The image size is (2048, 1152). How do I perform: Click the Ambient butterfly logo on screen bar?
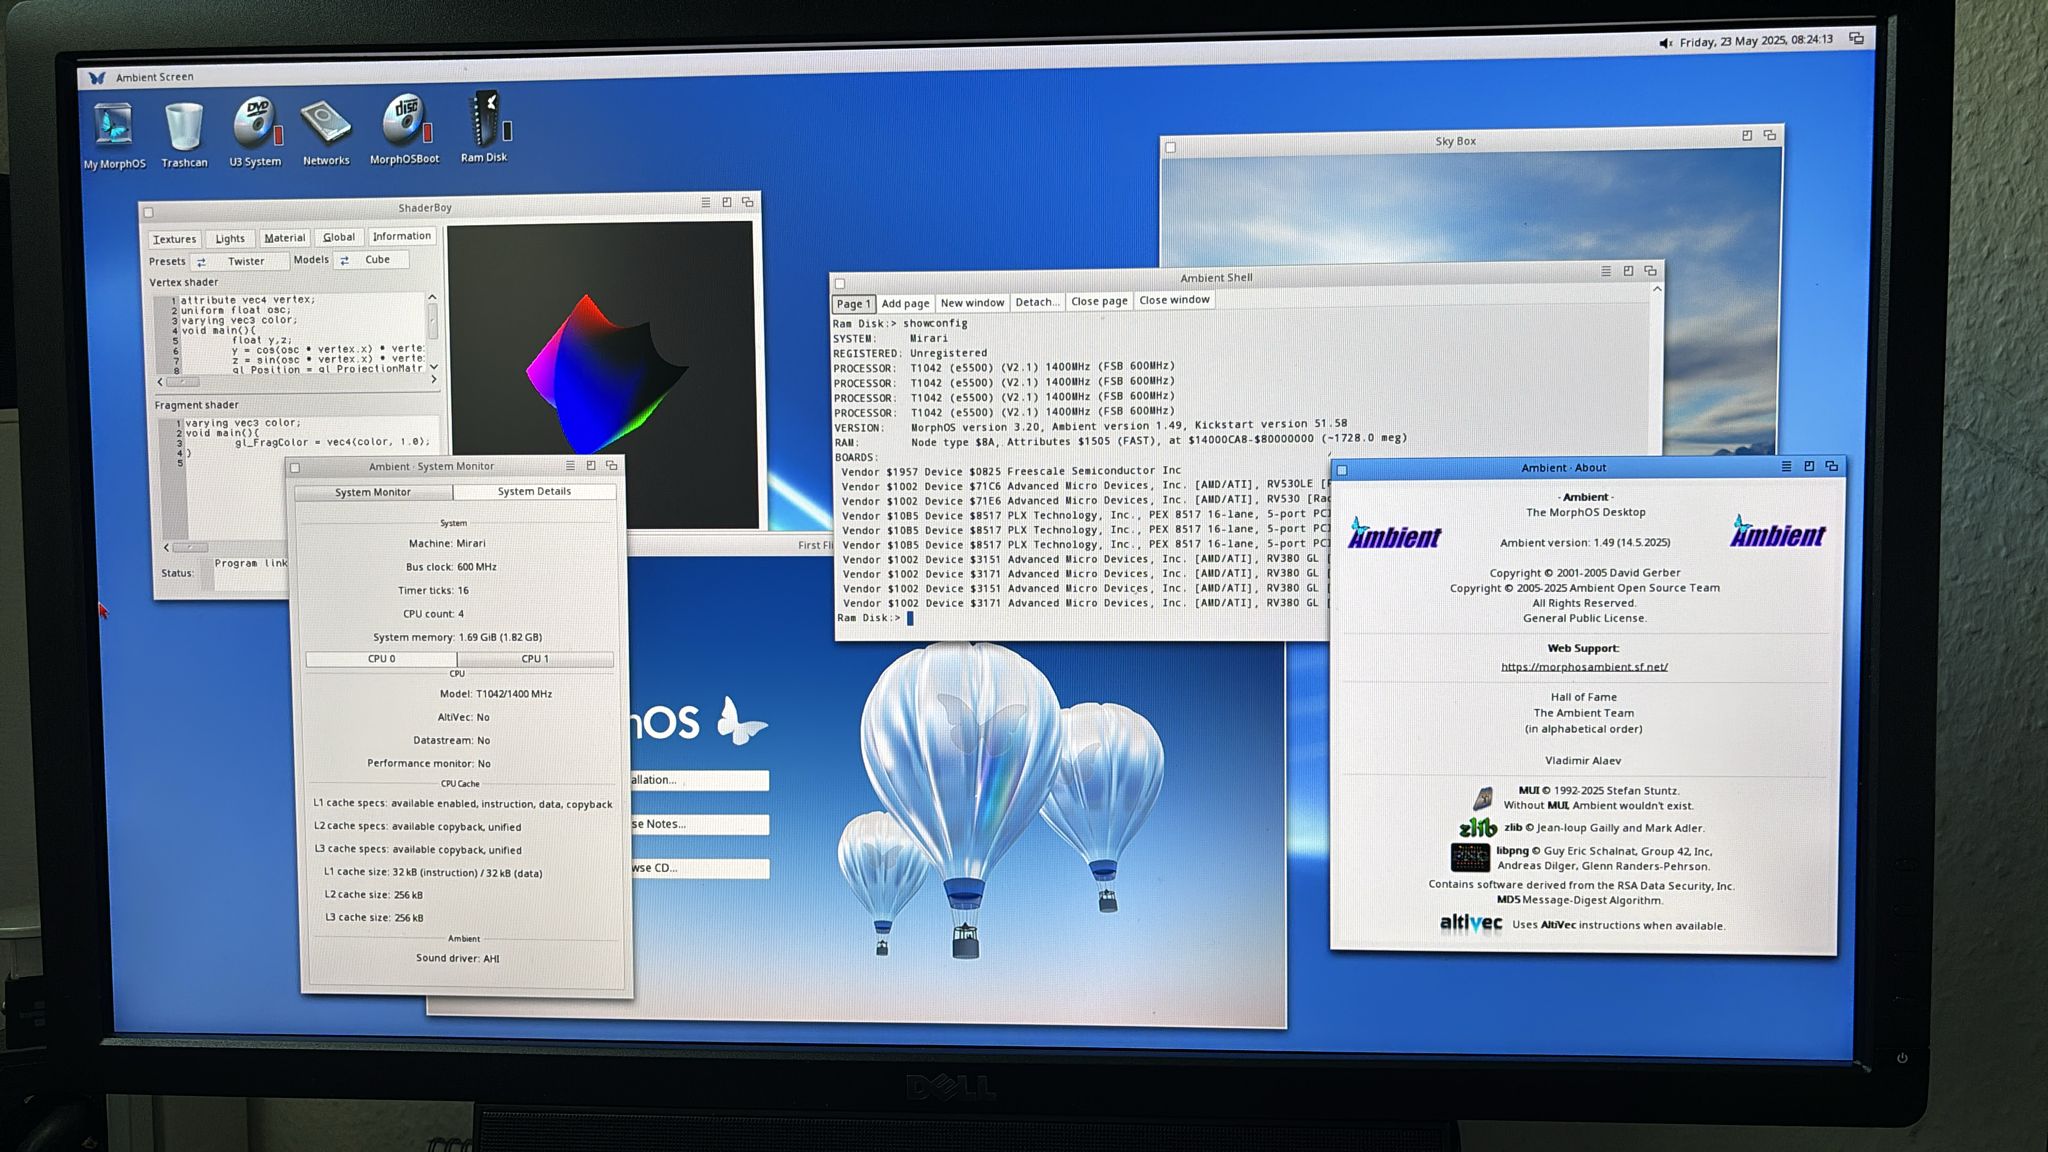[x=97, y=77]
